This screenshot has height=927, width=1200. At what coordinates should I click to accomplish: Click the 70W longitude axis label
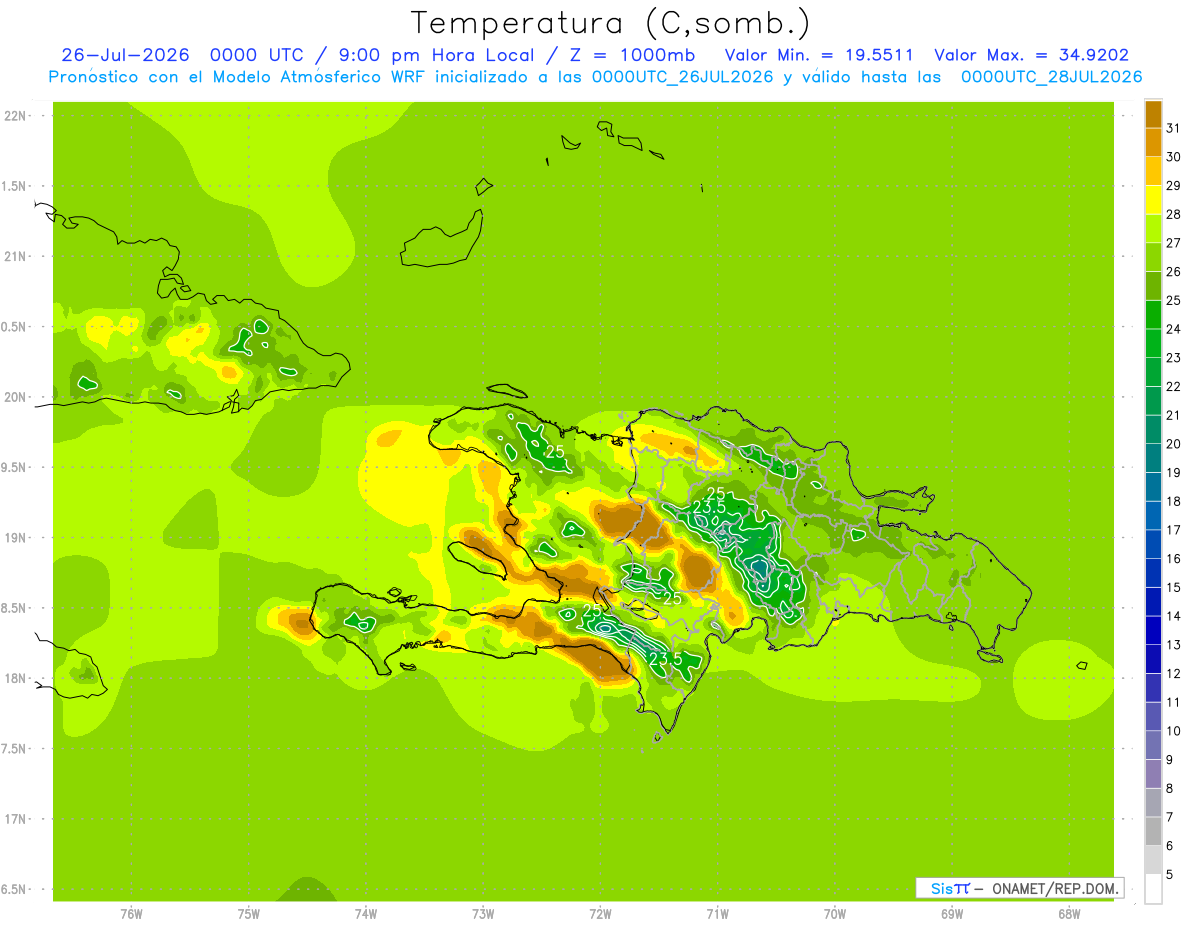coord(834,913)
